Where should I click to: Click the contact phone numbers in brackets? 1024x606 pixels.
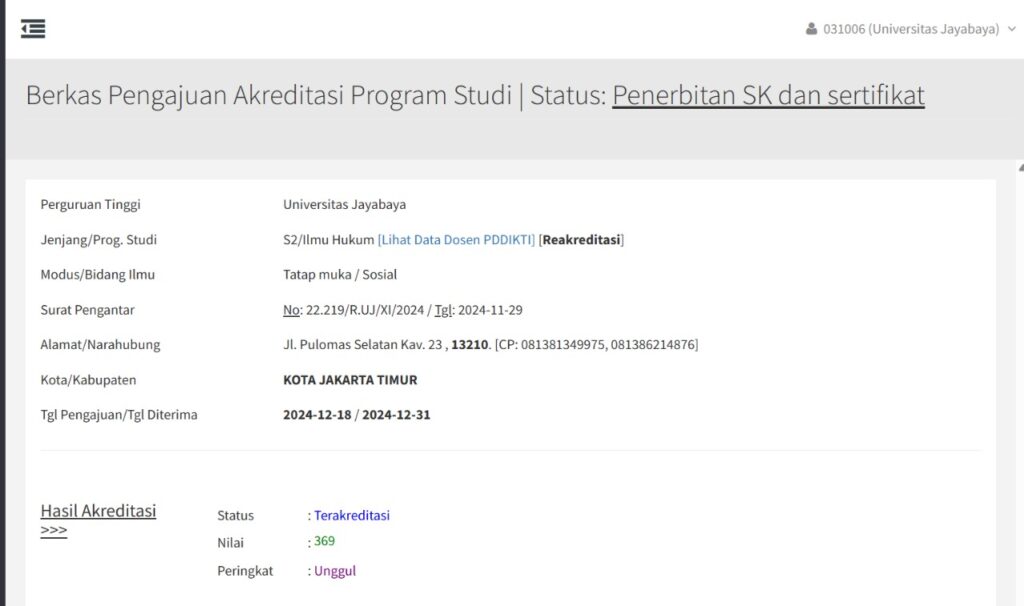597,345
